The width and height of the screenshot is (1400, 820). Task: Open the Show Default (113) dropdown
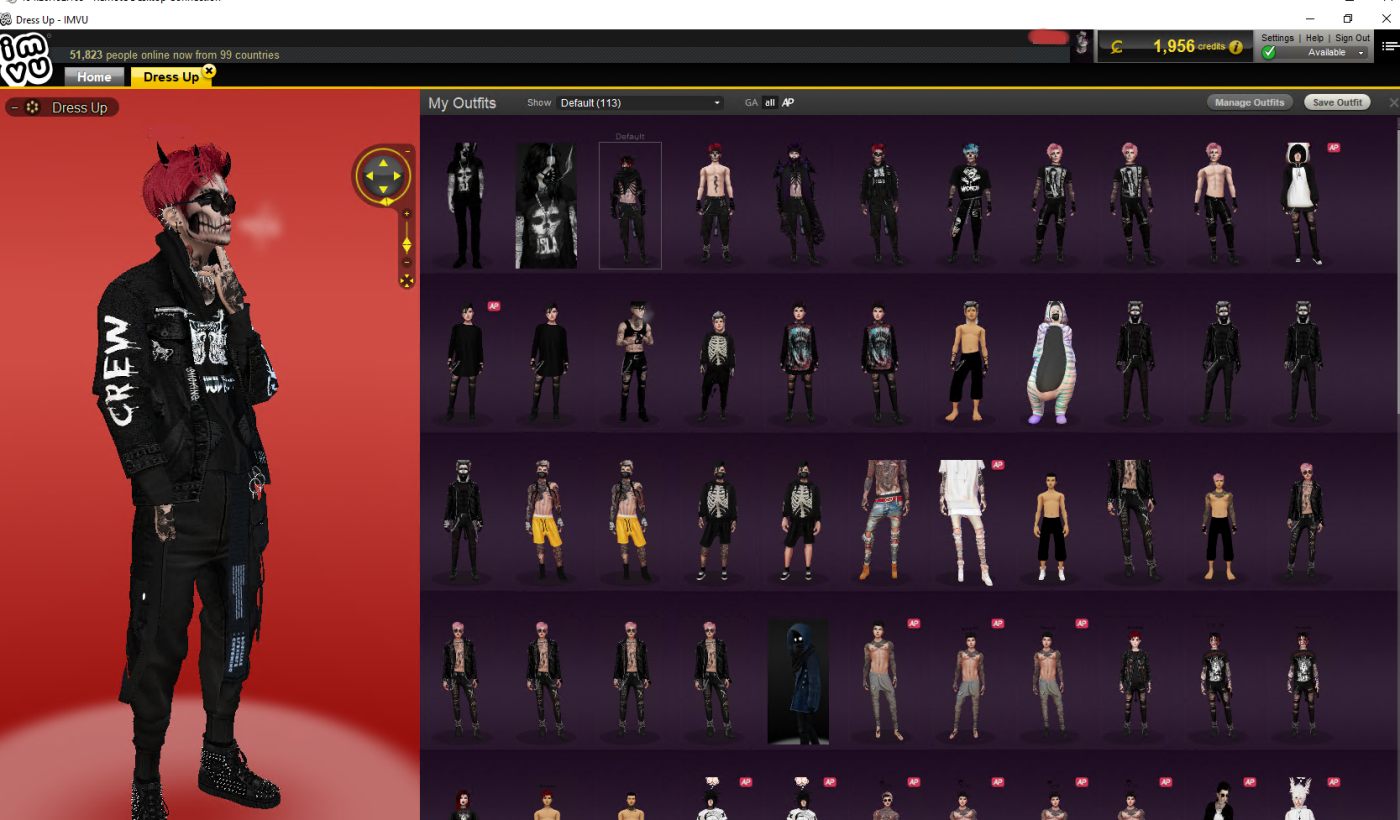pyautogui.click(x=640, y=103)
